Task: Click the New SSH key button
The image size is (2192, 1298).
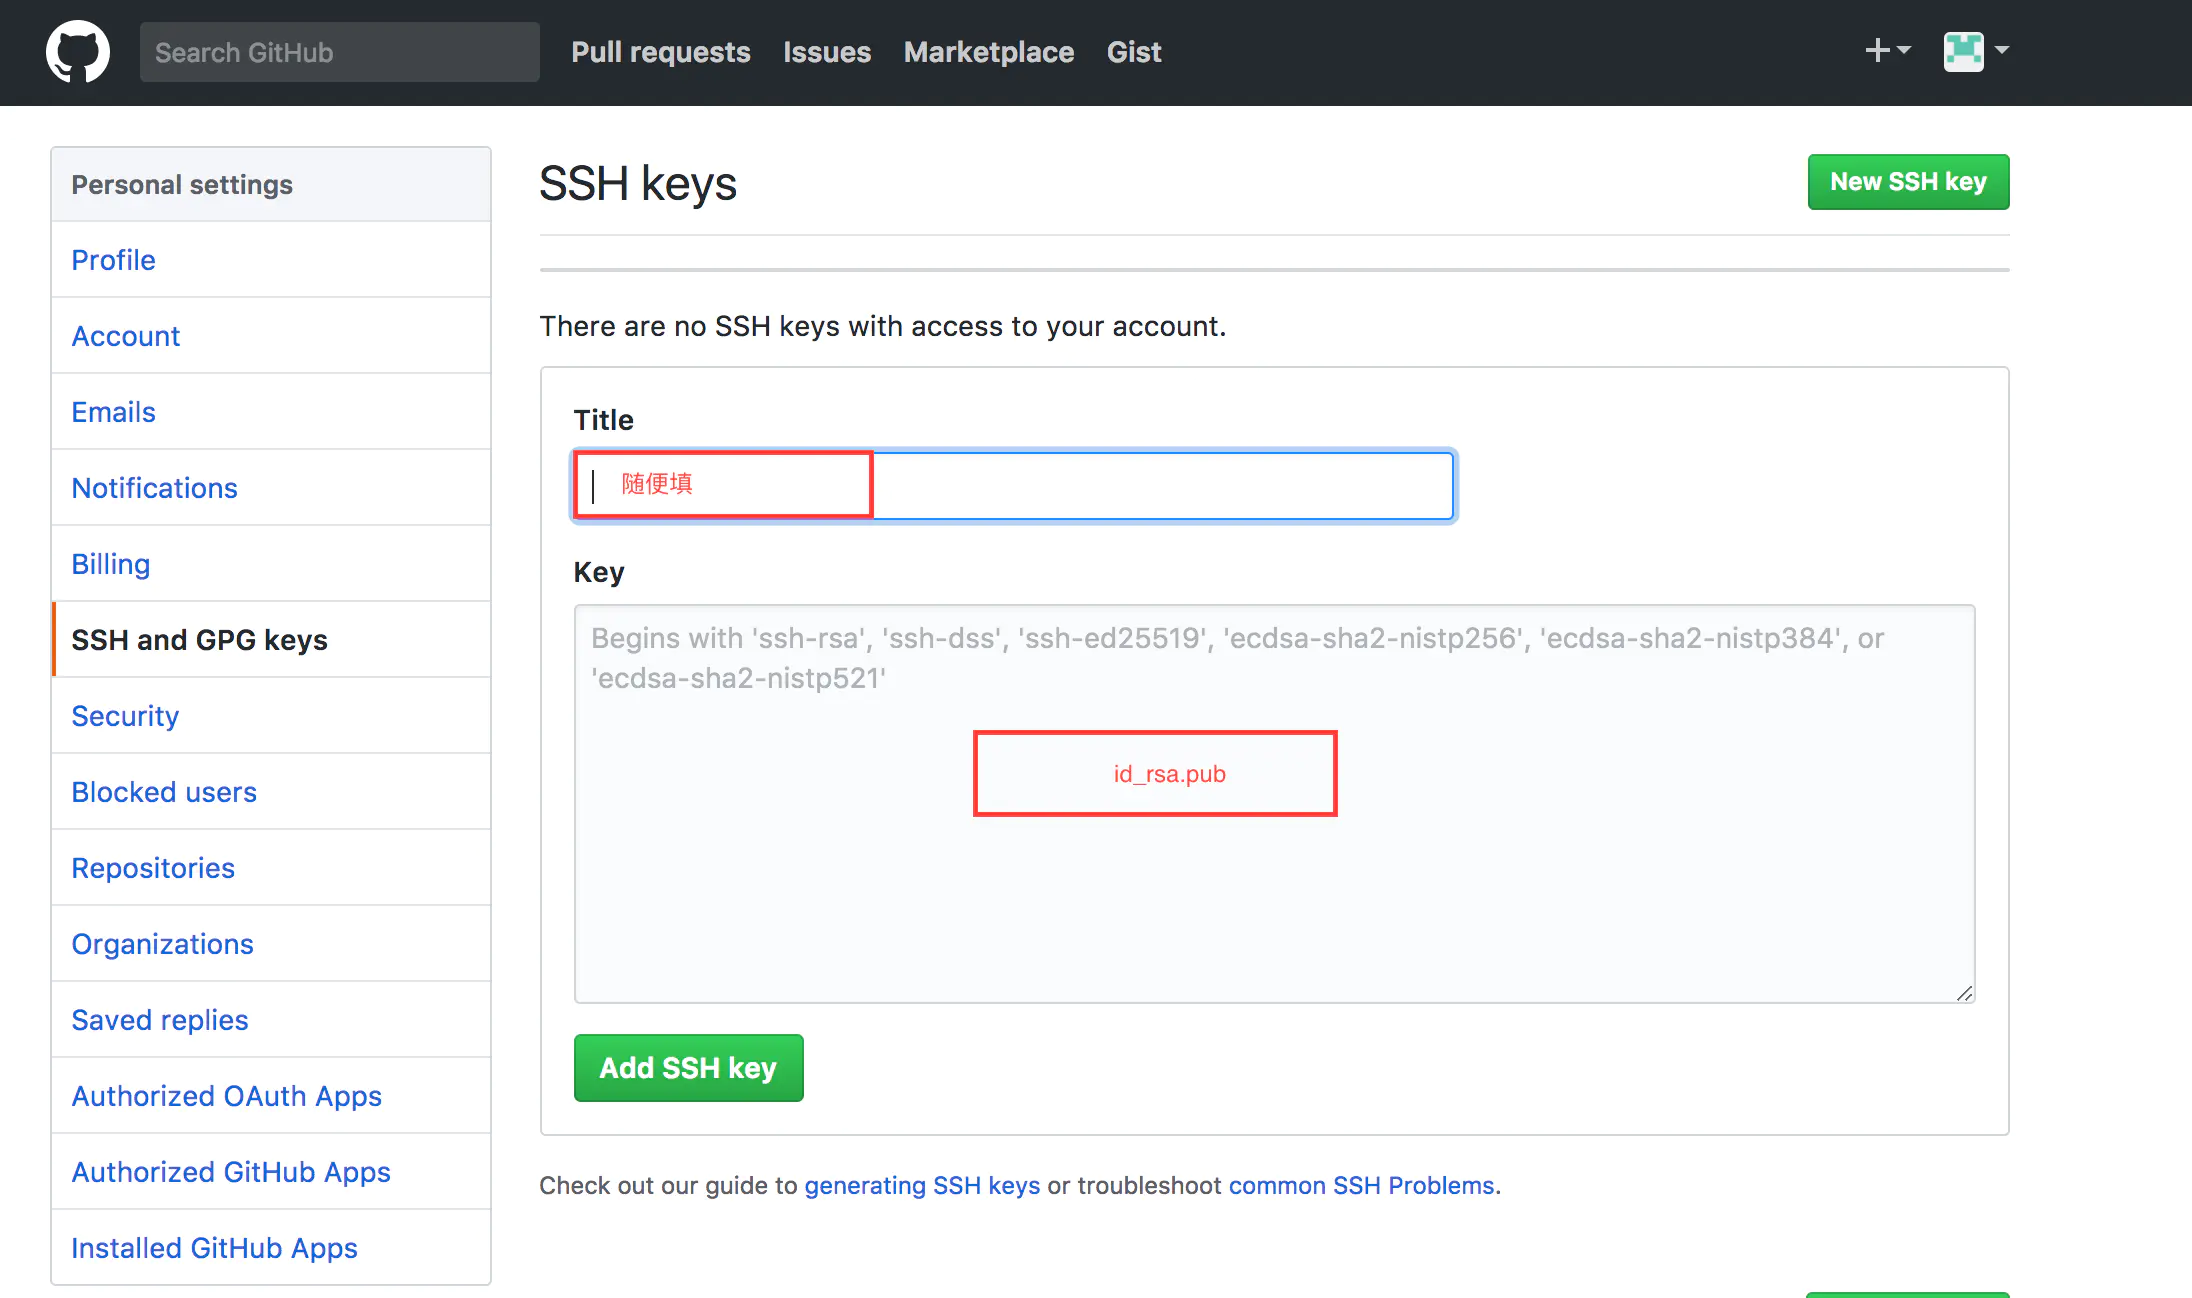Action: click(x=1908, y=182)
